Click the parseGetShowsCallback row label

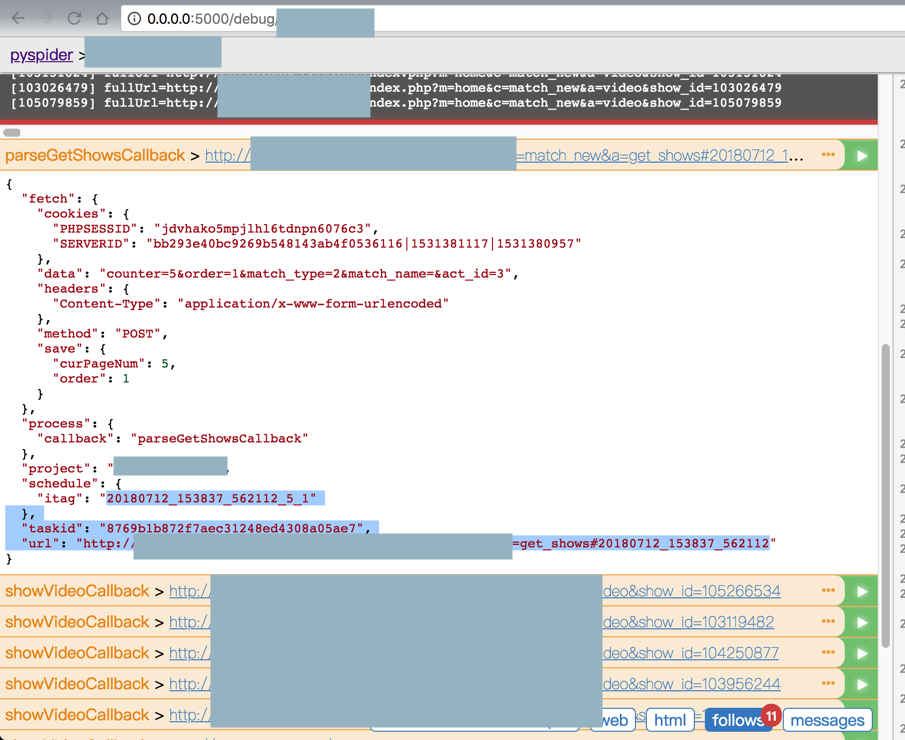[x=95, y=155]
